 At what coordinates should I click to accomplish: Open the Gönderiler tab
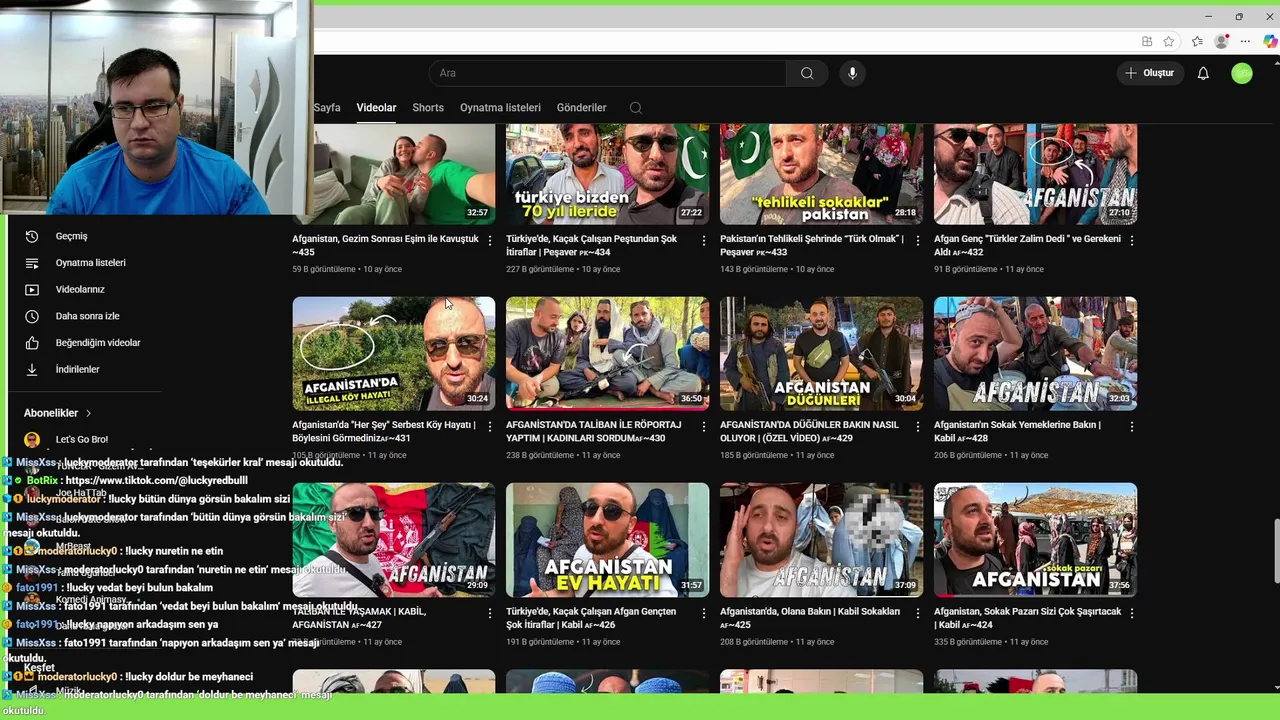581,108
